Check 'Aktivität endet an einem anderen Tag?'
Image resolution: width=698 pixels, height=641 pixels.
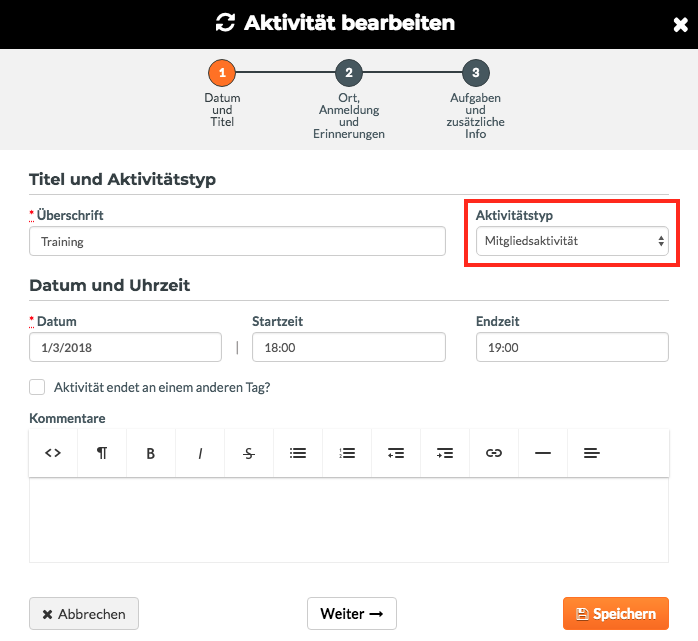37,387
